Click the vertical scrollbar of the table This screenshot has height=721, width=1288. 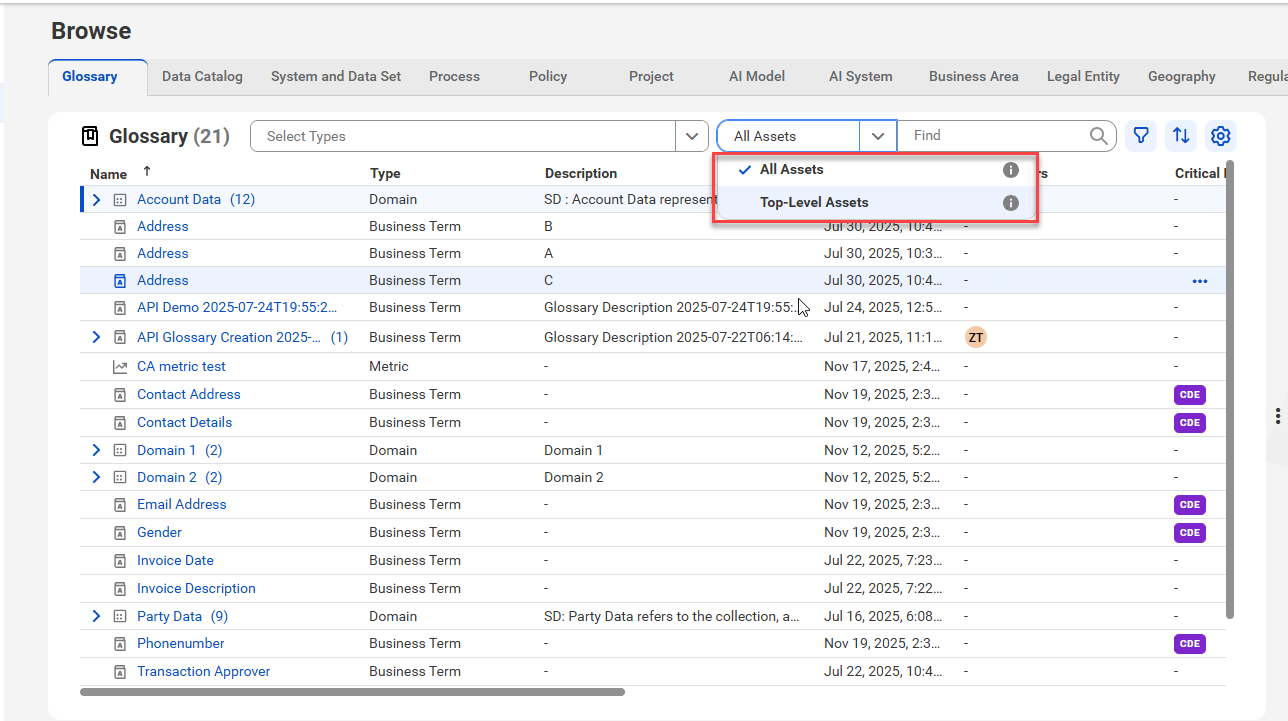pyautogui.click(x=1230, y=388)
